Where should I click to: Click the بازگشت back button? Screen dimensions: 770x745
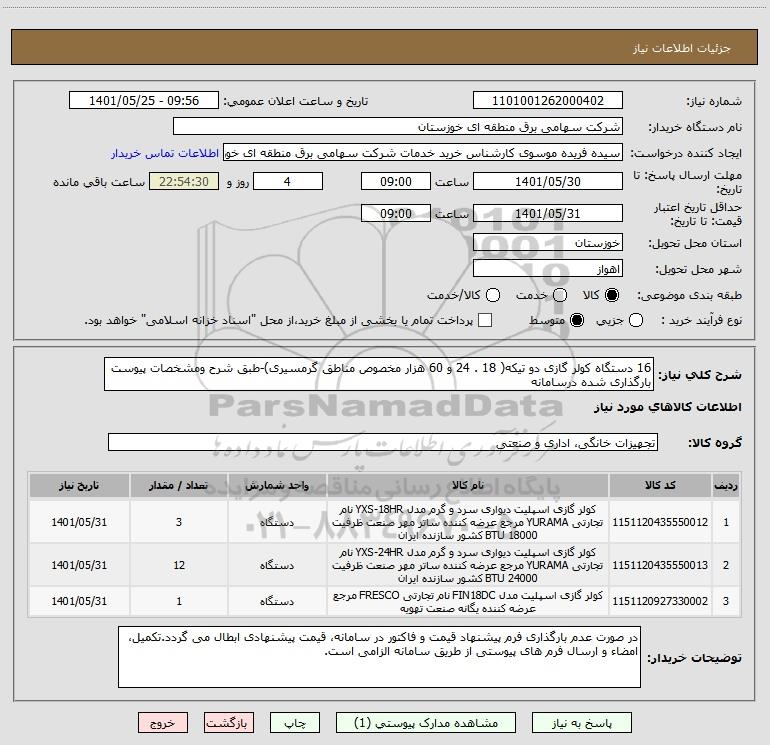tap(229, 723)
